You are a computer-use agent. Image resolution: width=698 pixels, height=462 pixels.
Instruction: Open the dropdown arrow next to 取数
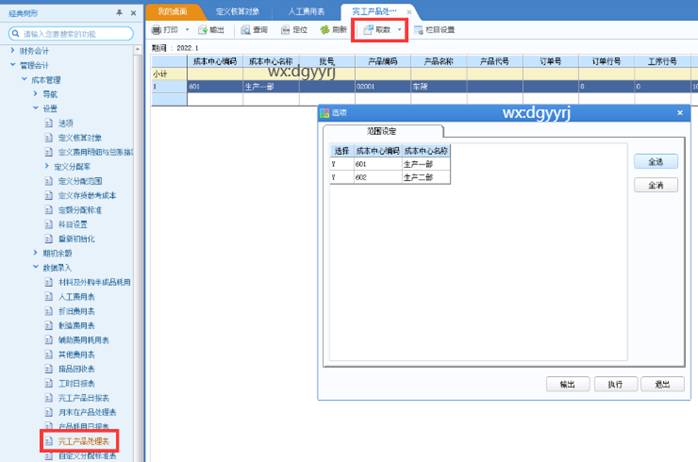(399, 30)
